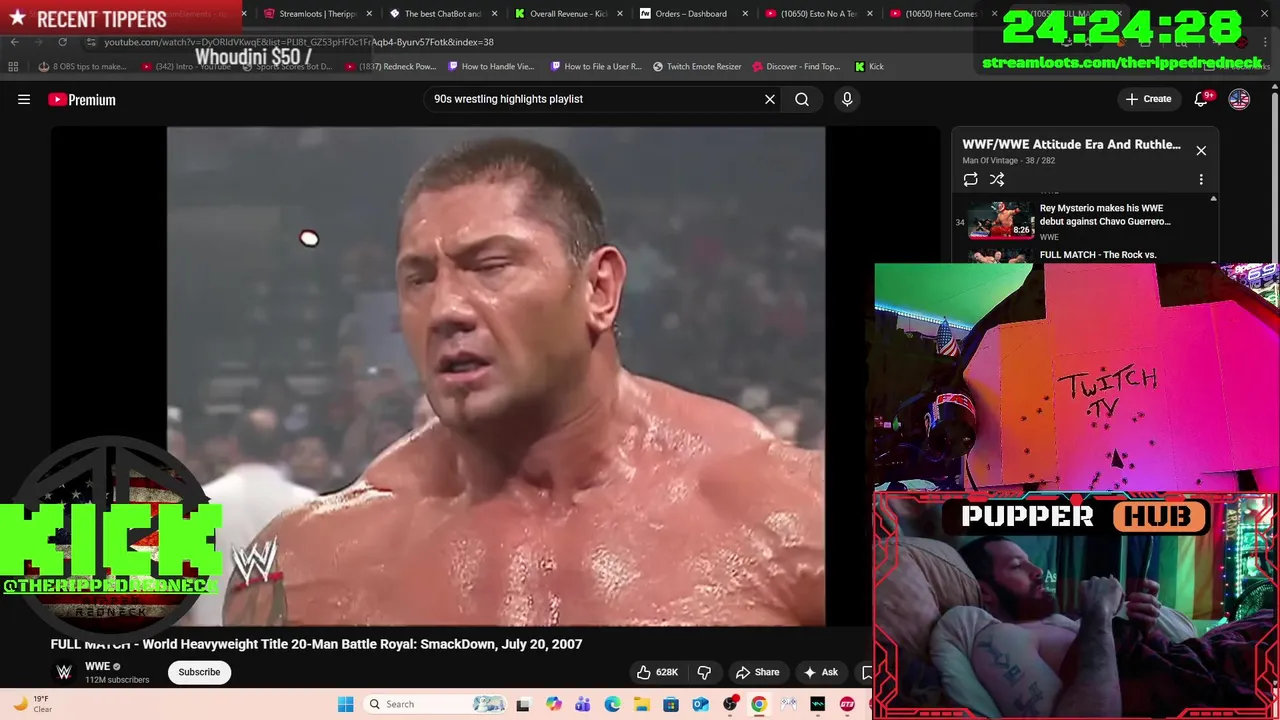This screenshot has height=720, width=1280.
Task: Open the Create menu button
Action: pos(1148,99)
